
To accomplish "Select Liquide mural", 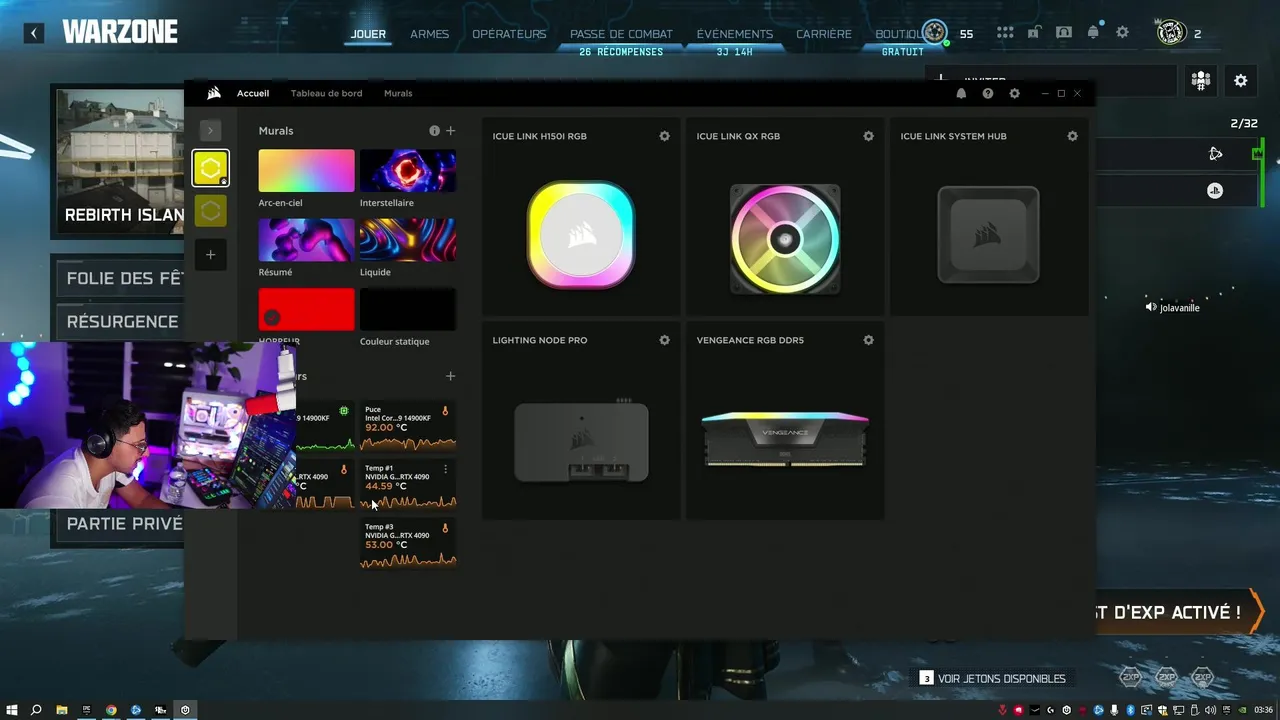I will [408, 240].
